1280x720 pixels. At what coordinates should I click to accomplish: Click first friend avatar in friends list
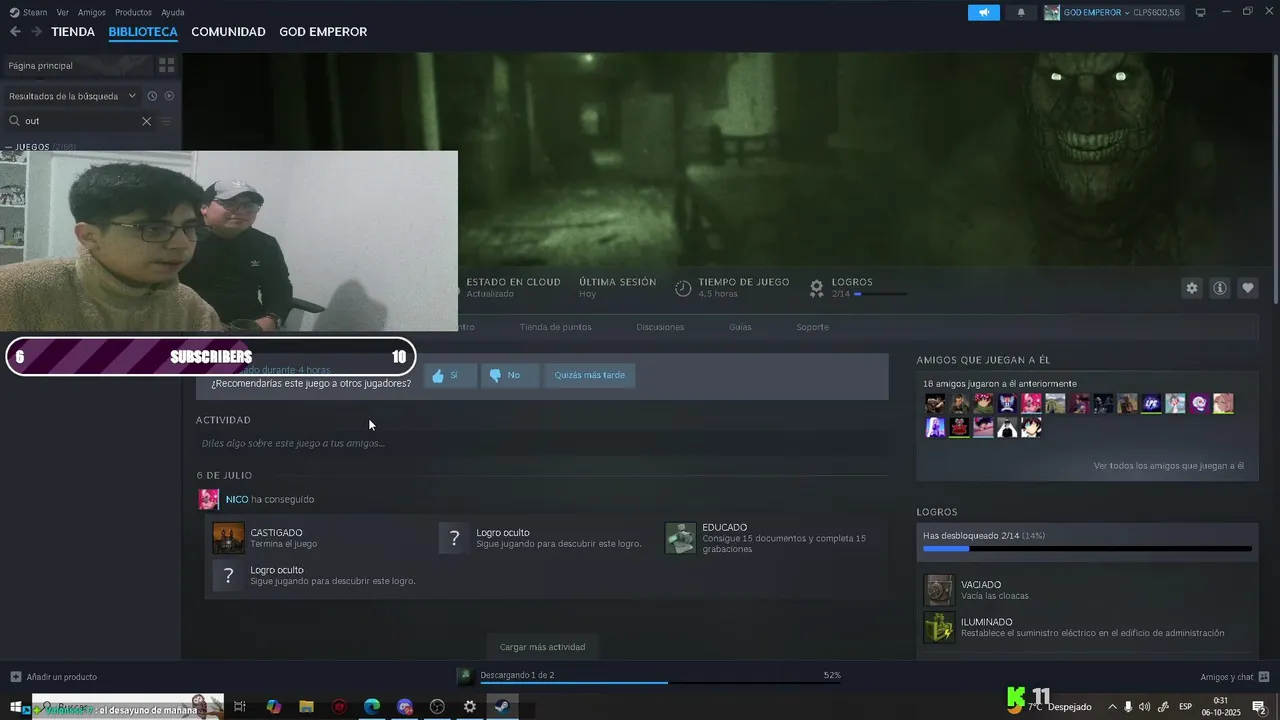(935, 403)
